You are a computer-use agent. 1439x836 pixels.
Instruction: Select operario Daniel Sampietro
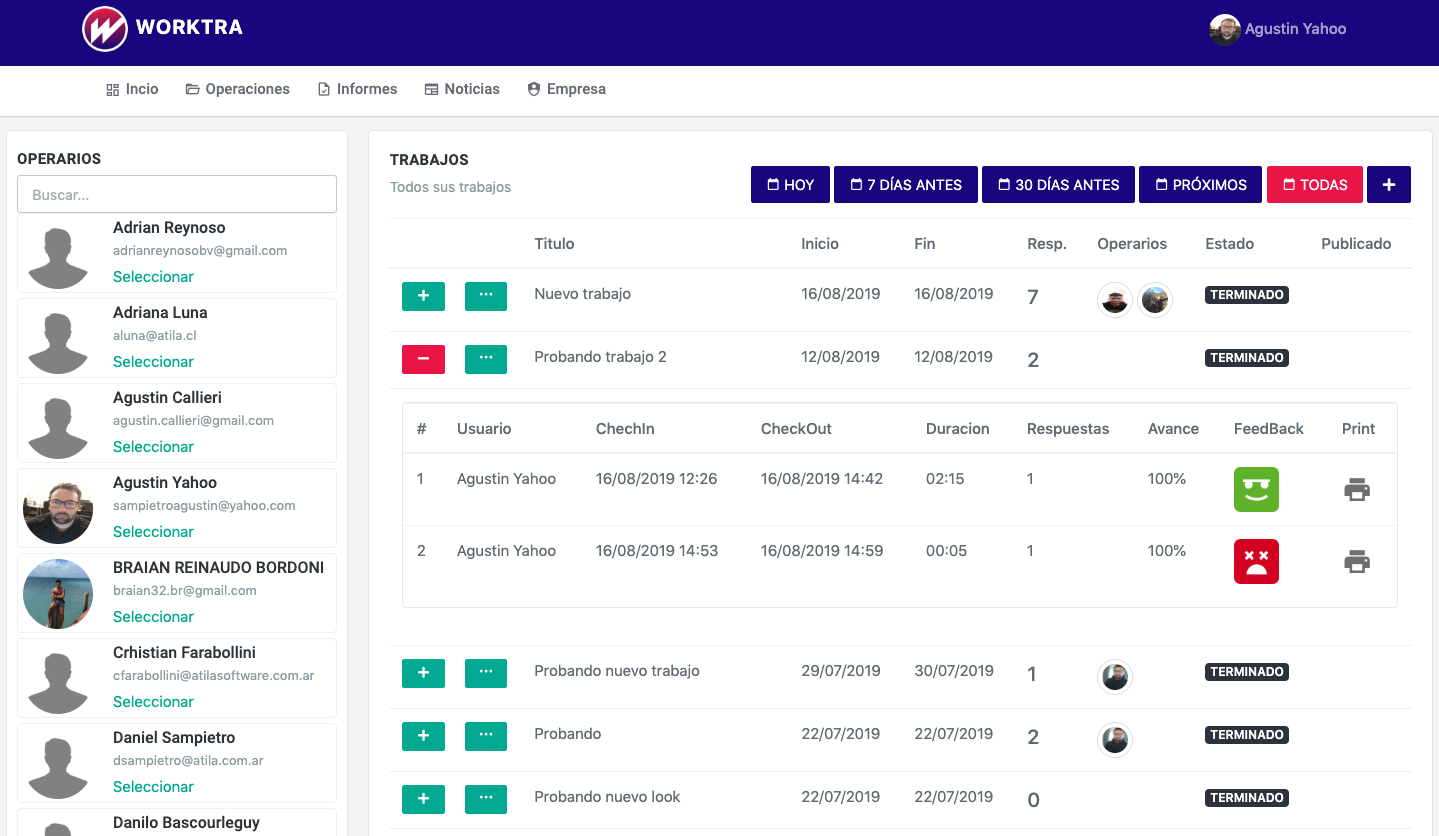click(x=153, y=787)
